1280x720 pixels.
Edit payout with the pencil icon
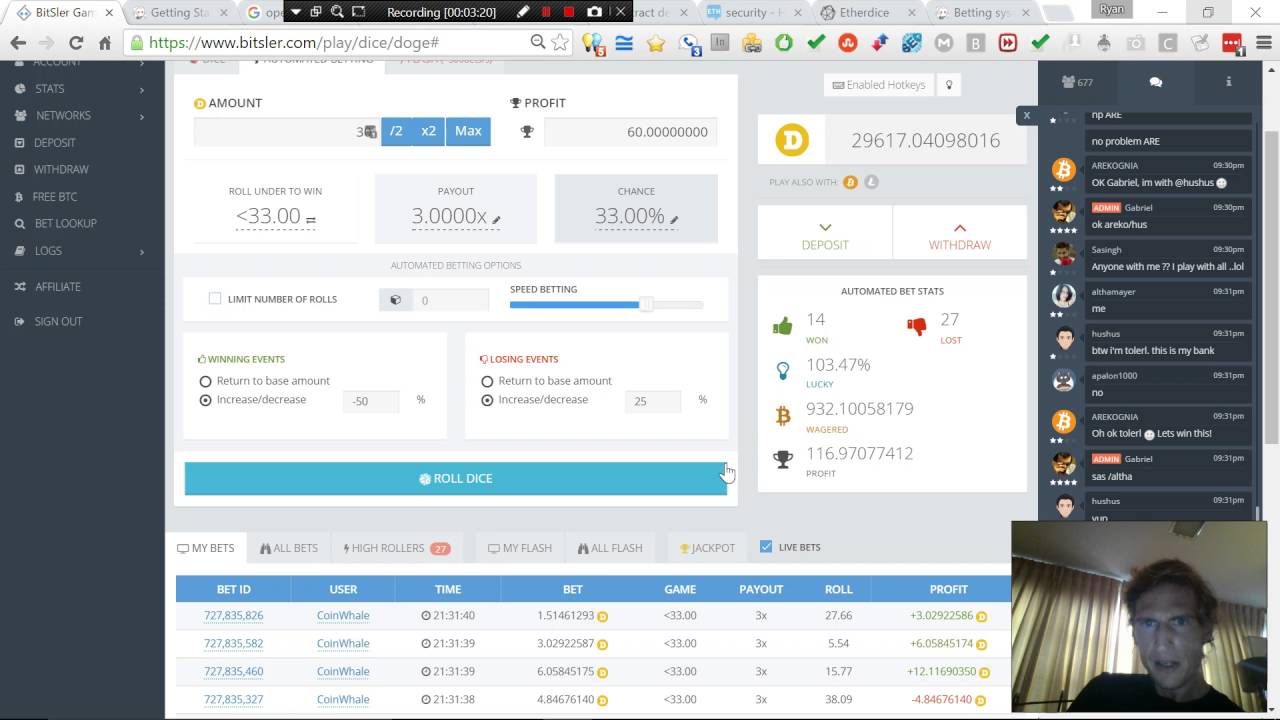496,220
